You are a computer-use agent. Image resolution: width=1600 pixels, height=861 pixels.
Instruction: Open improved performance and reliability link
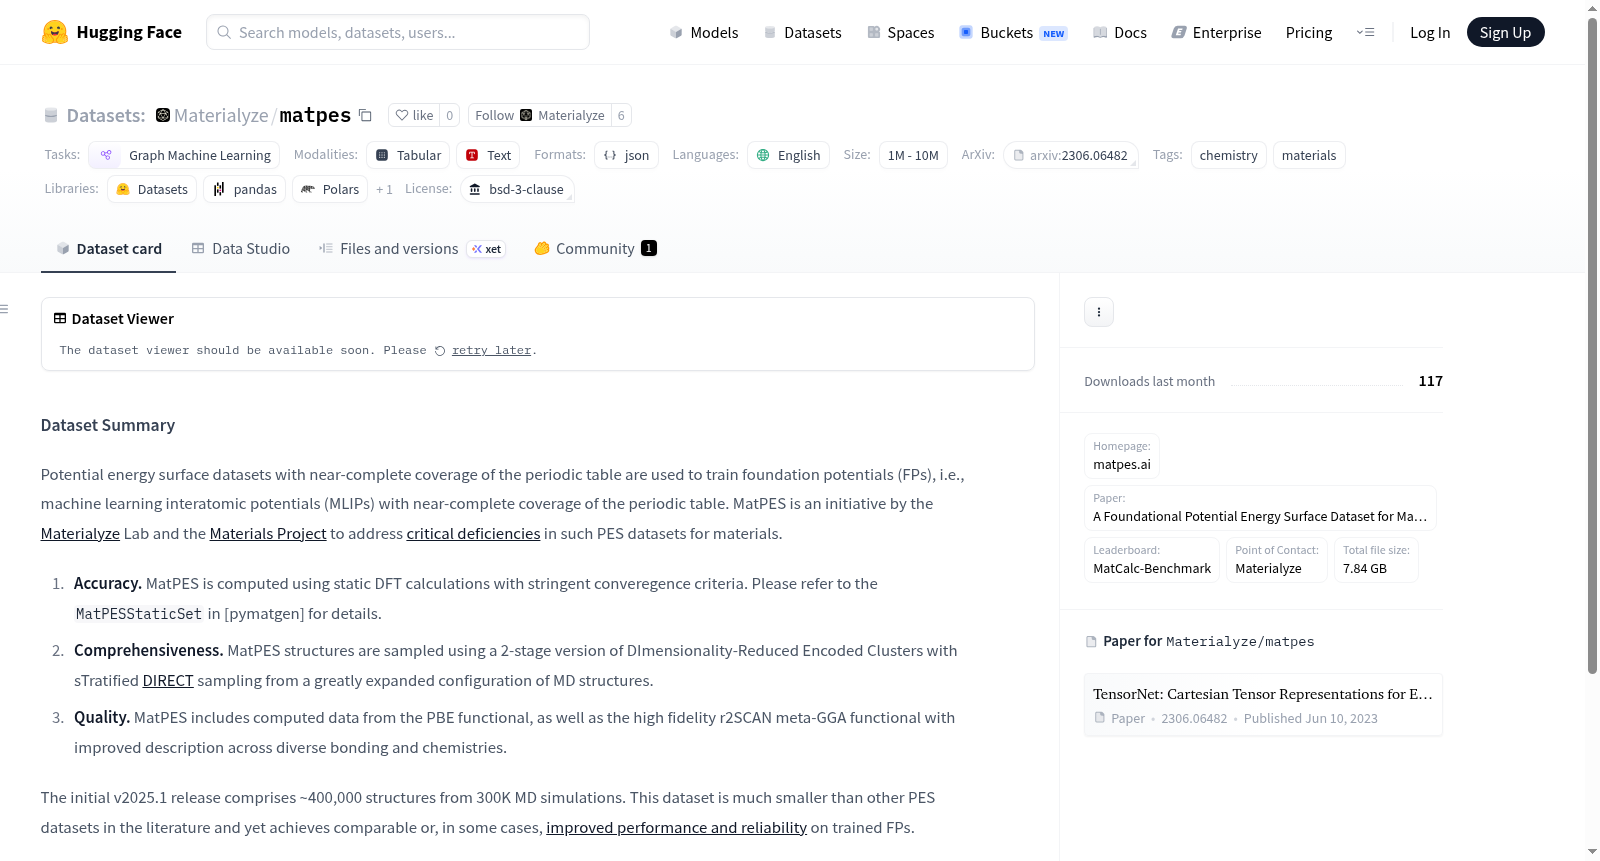[x=676, y=828]
